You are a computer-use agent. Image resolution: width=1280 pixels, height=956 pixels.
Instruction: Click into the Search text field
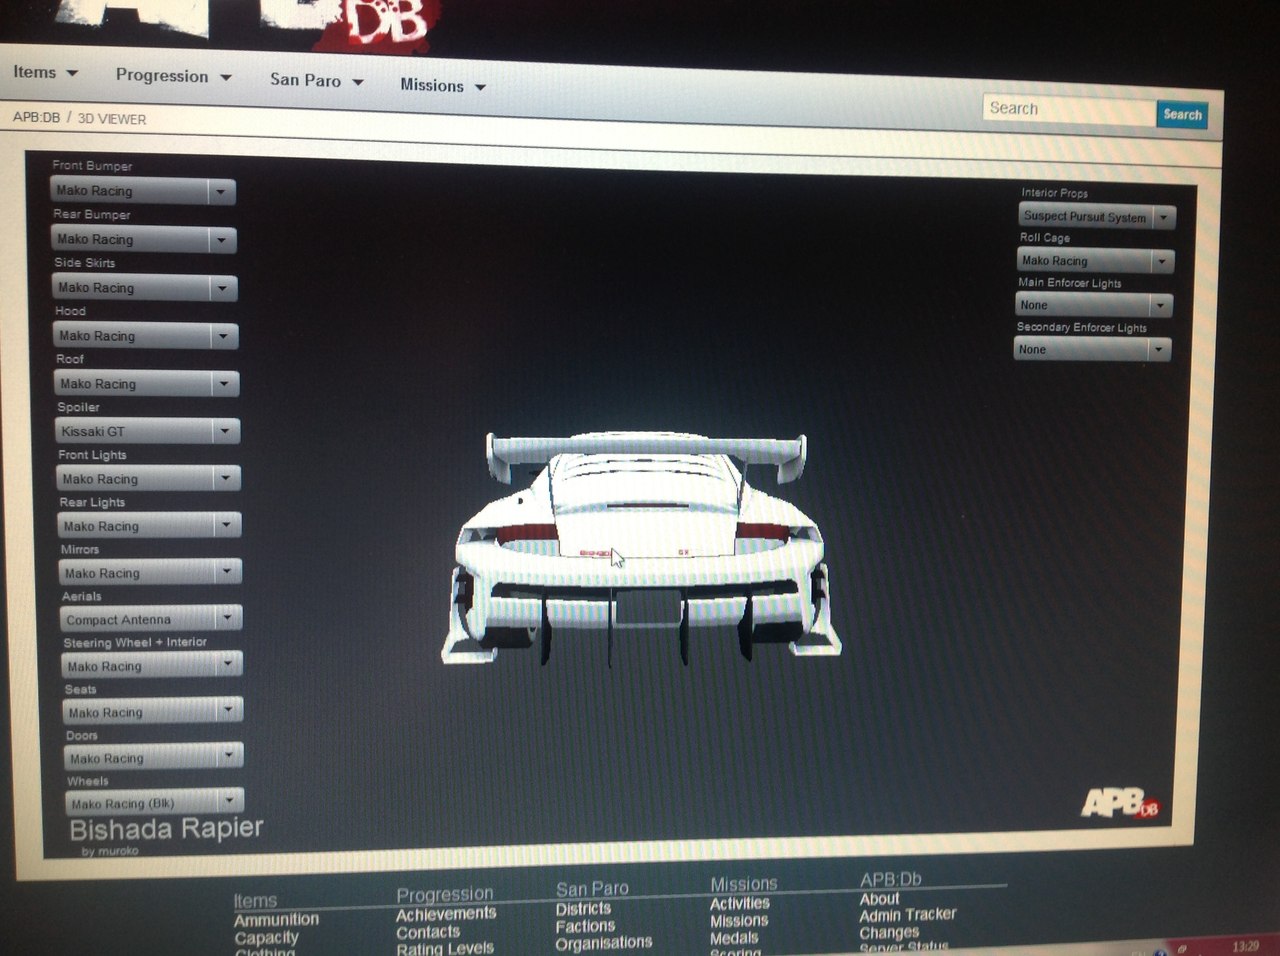click(x=1068, y=110)
